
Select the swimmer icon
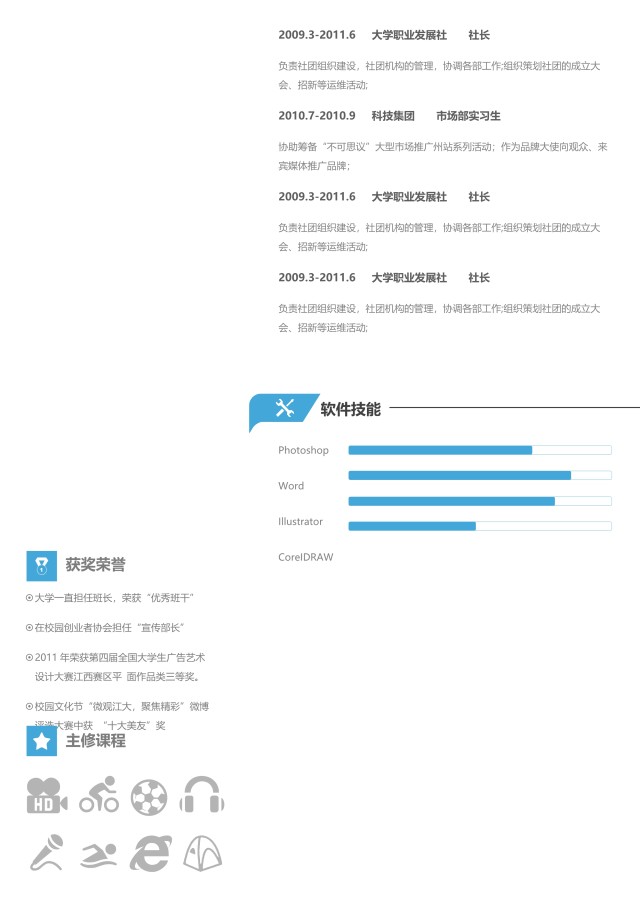tap(99, 853)
